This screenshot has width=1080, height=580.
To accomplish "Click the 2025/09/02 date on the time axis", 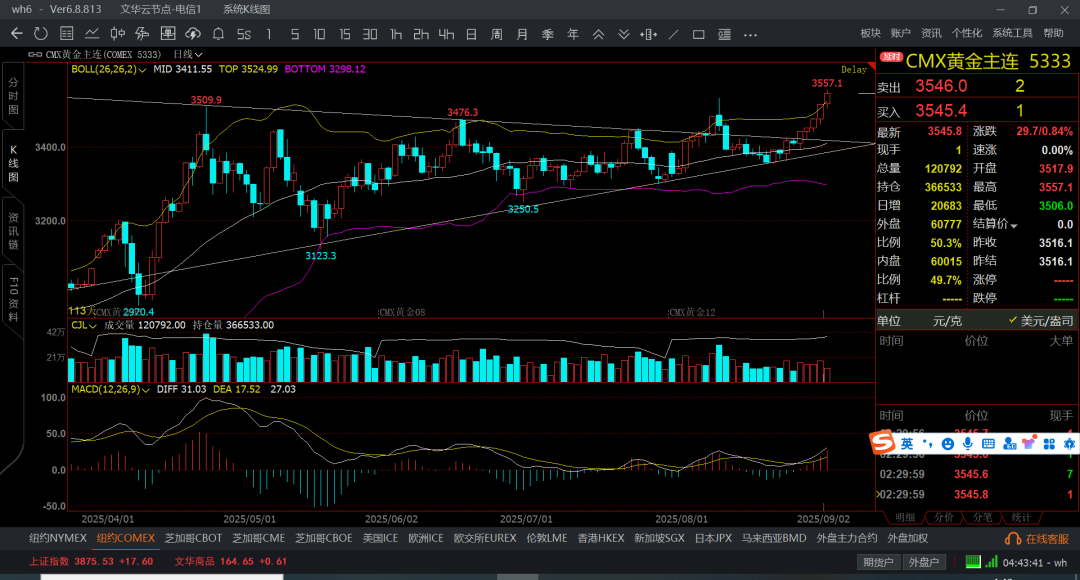I will coord(823,519).
